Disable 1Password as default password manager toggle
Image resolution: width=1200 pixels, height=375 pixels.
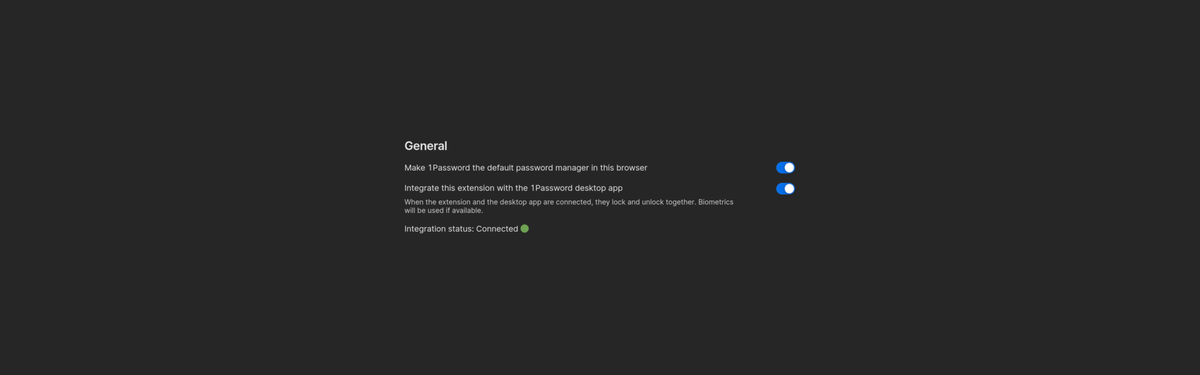(x=785, y=168)
